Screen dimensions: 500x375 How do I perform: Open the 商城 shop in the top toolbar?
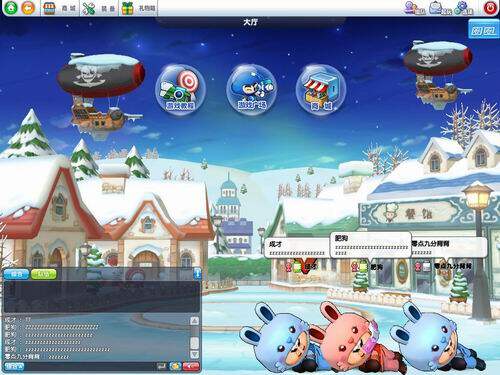60,8
